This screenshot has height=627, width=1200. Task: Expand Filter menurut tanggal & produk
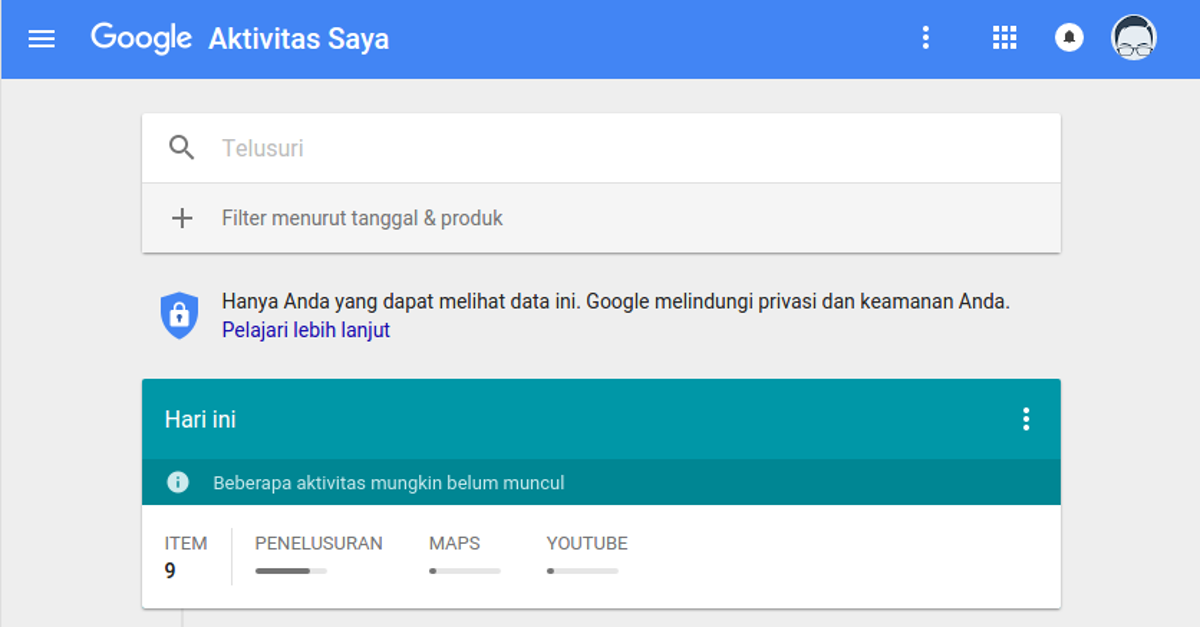click(x=601, y=218)
